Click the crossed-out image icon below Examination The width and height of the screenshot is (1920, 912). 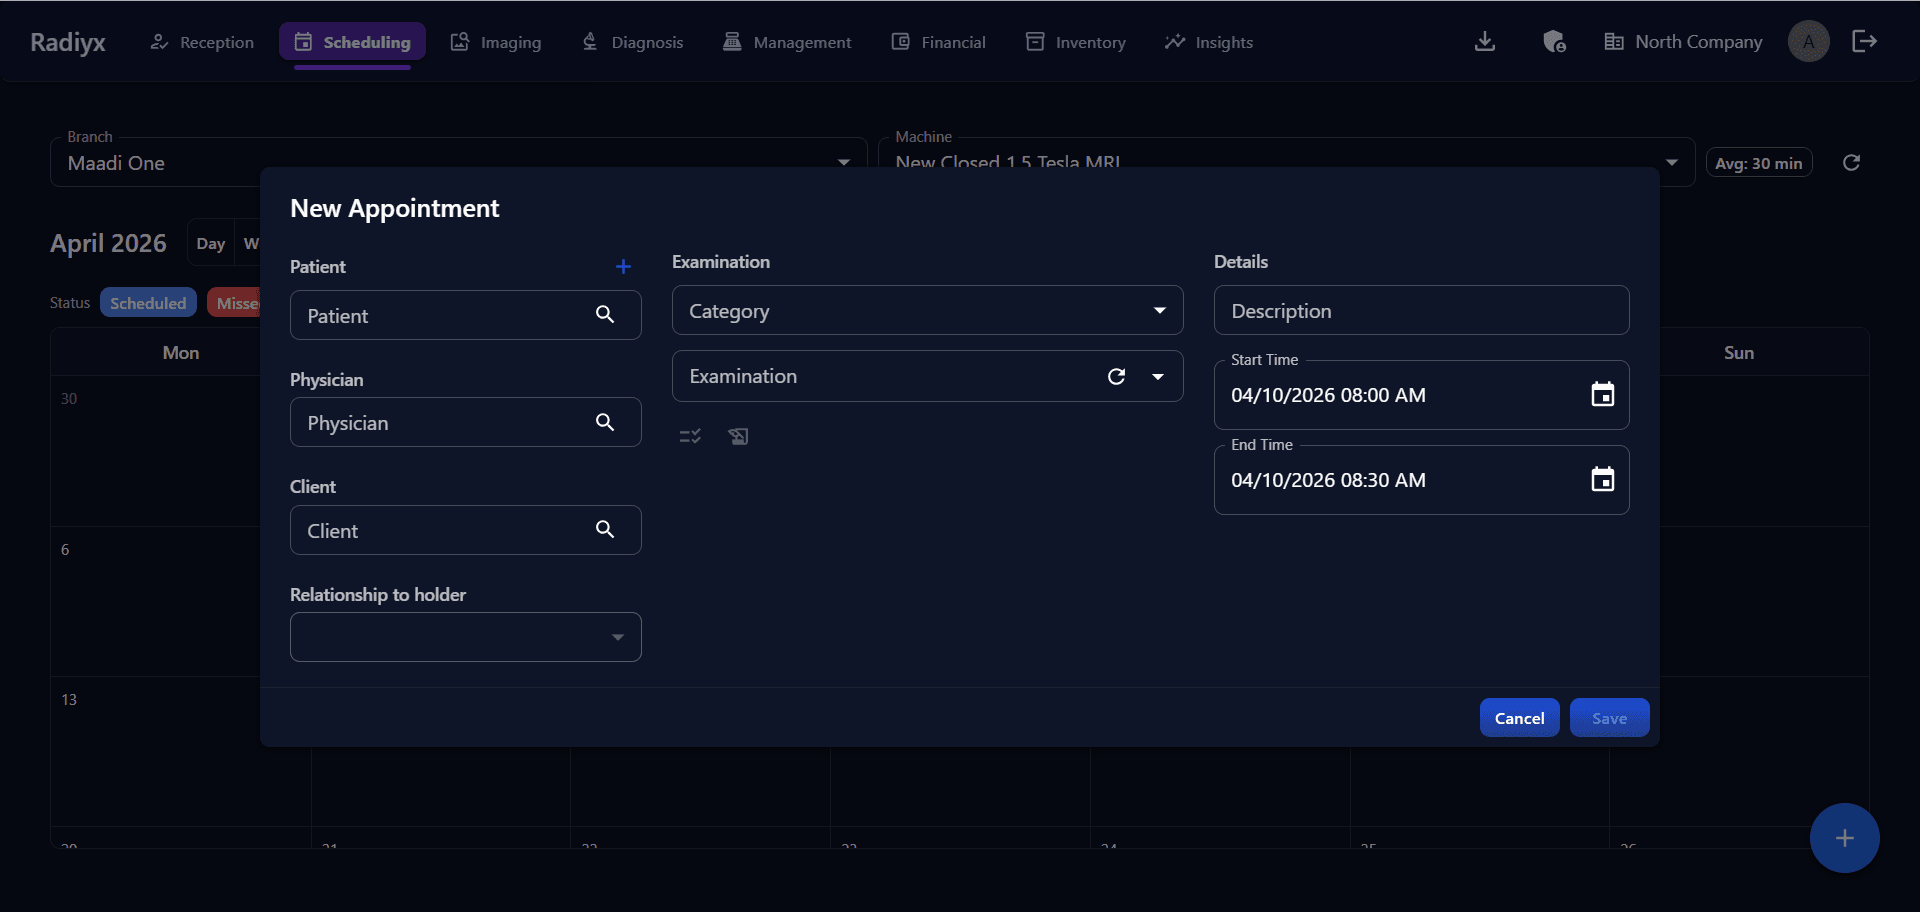tap(738, 436)
